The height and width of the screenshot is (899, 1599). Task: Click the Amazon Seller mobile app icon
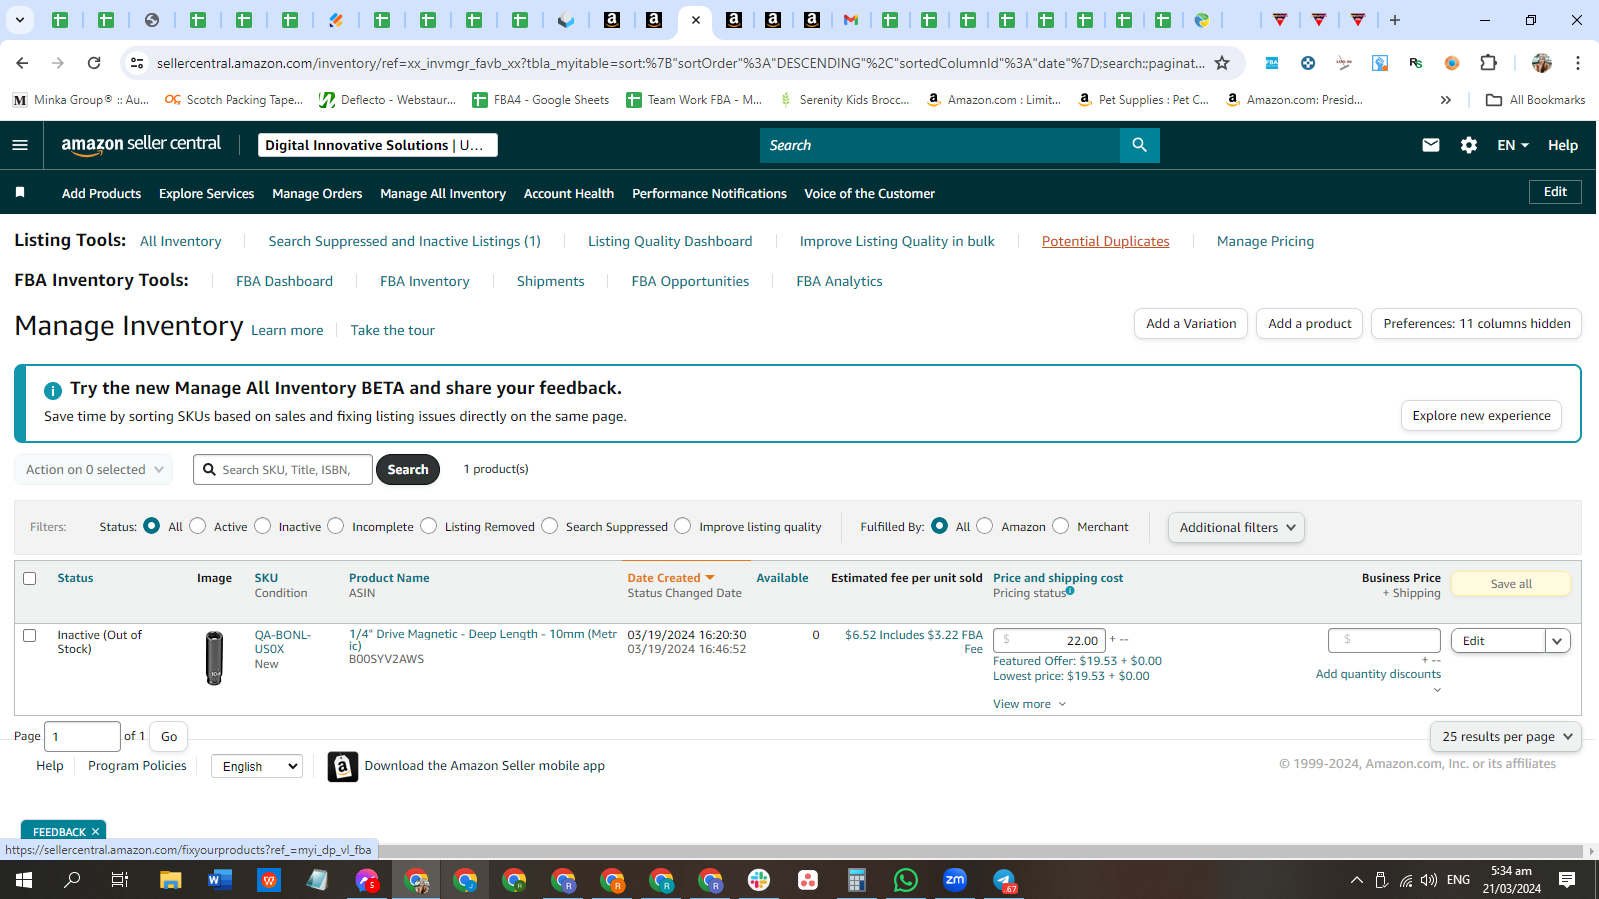[343, 766]
